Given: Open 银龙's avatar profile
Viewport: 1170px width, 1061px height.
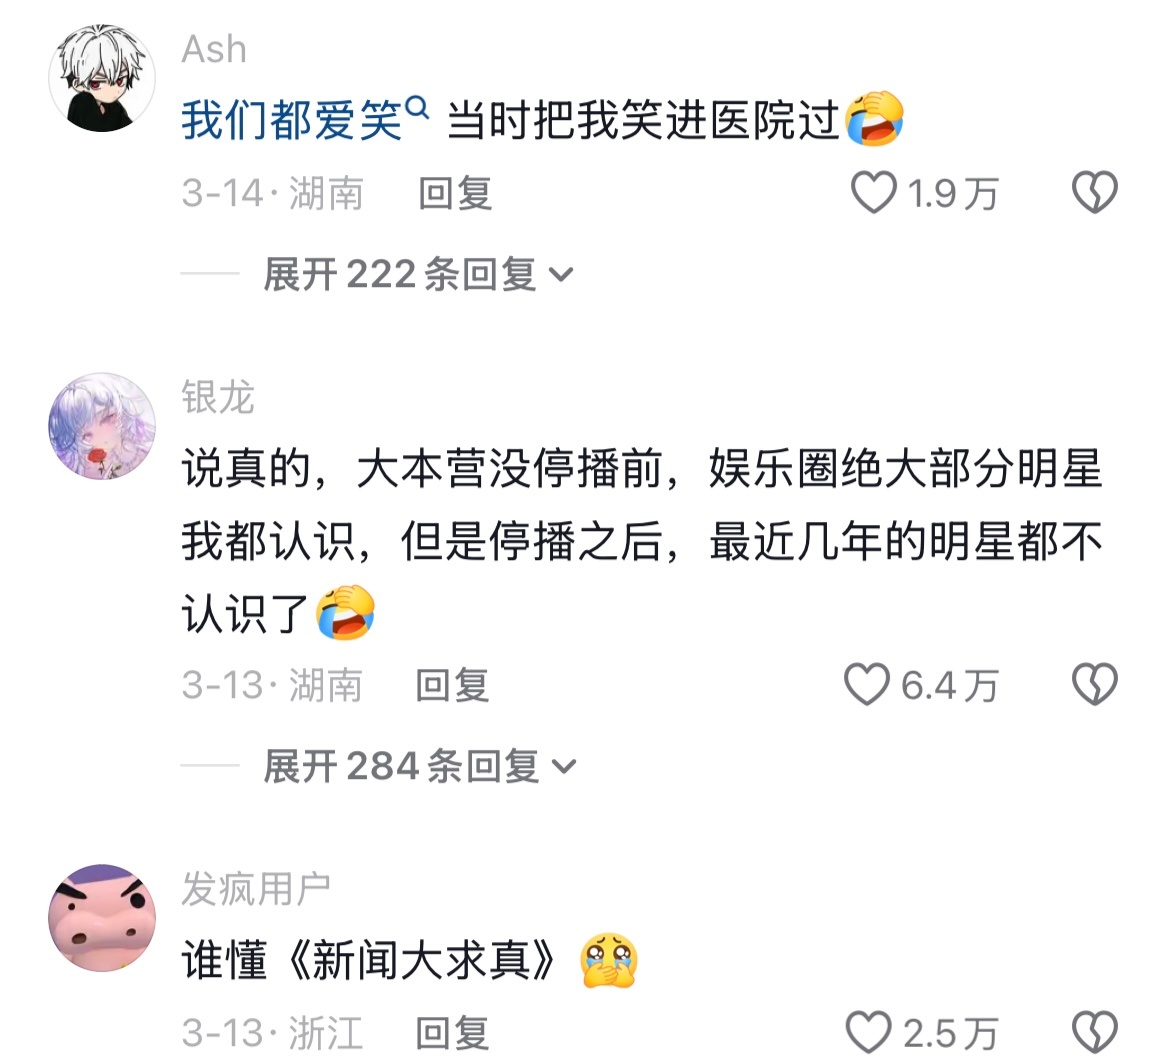Looking at the screenshot, I should (x=101, y=426).
